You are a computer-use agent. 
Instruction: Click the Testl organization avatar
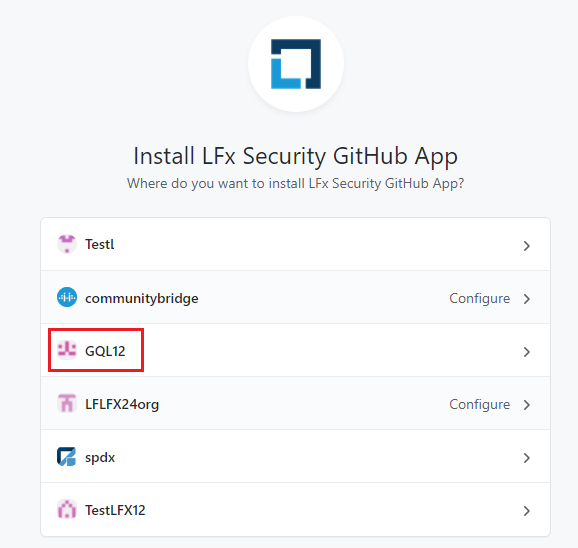tap(67, 244)
